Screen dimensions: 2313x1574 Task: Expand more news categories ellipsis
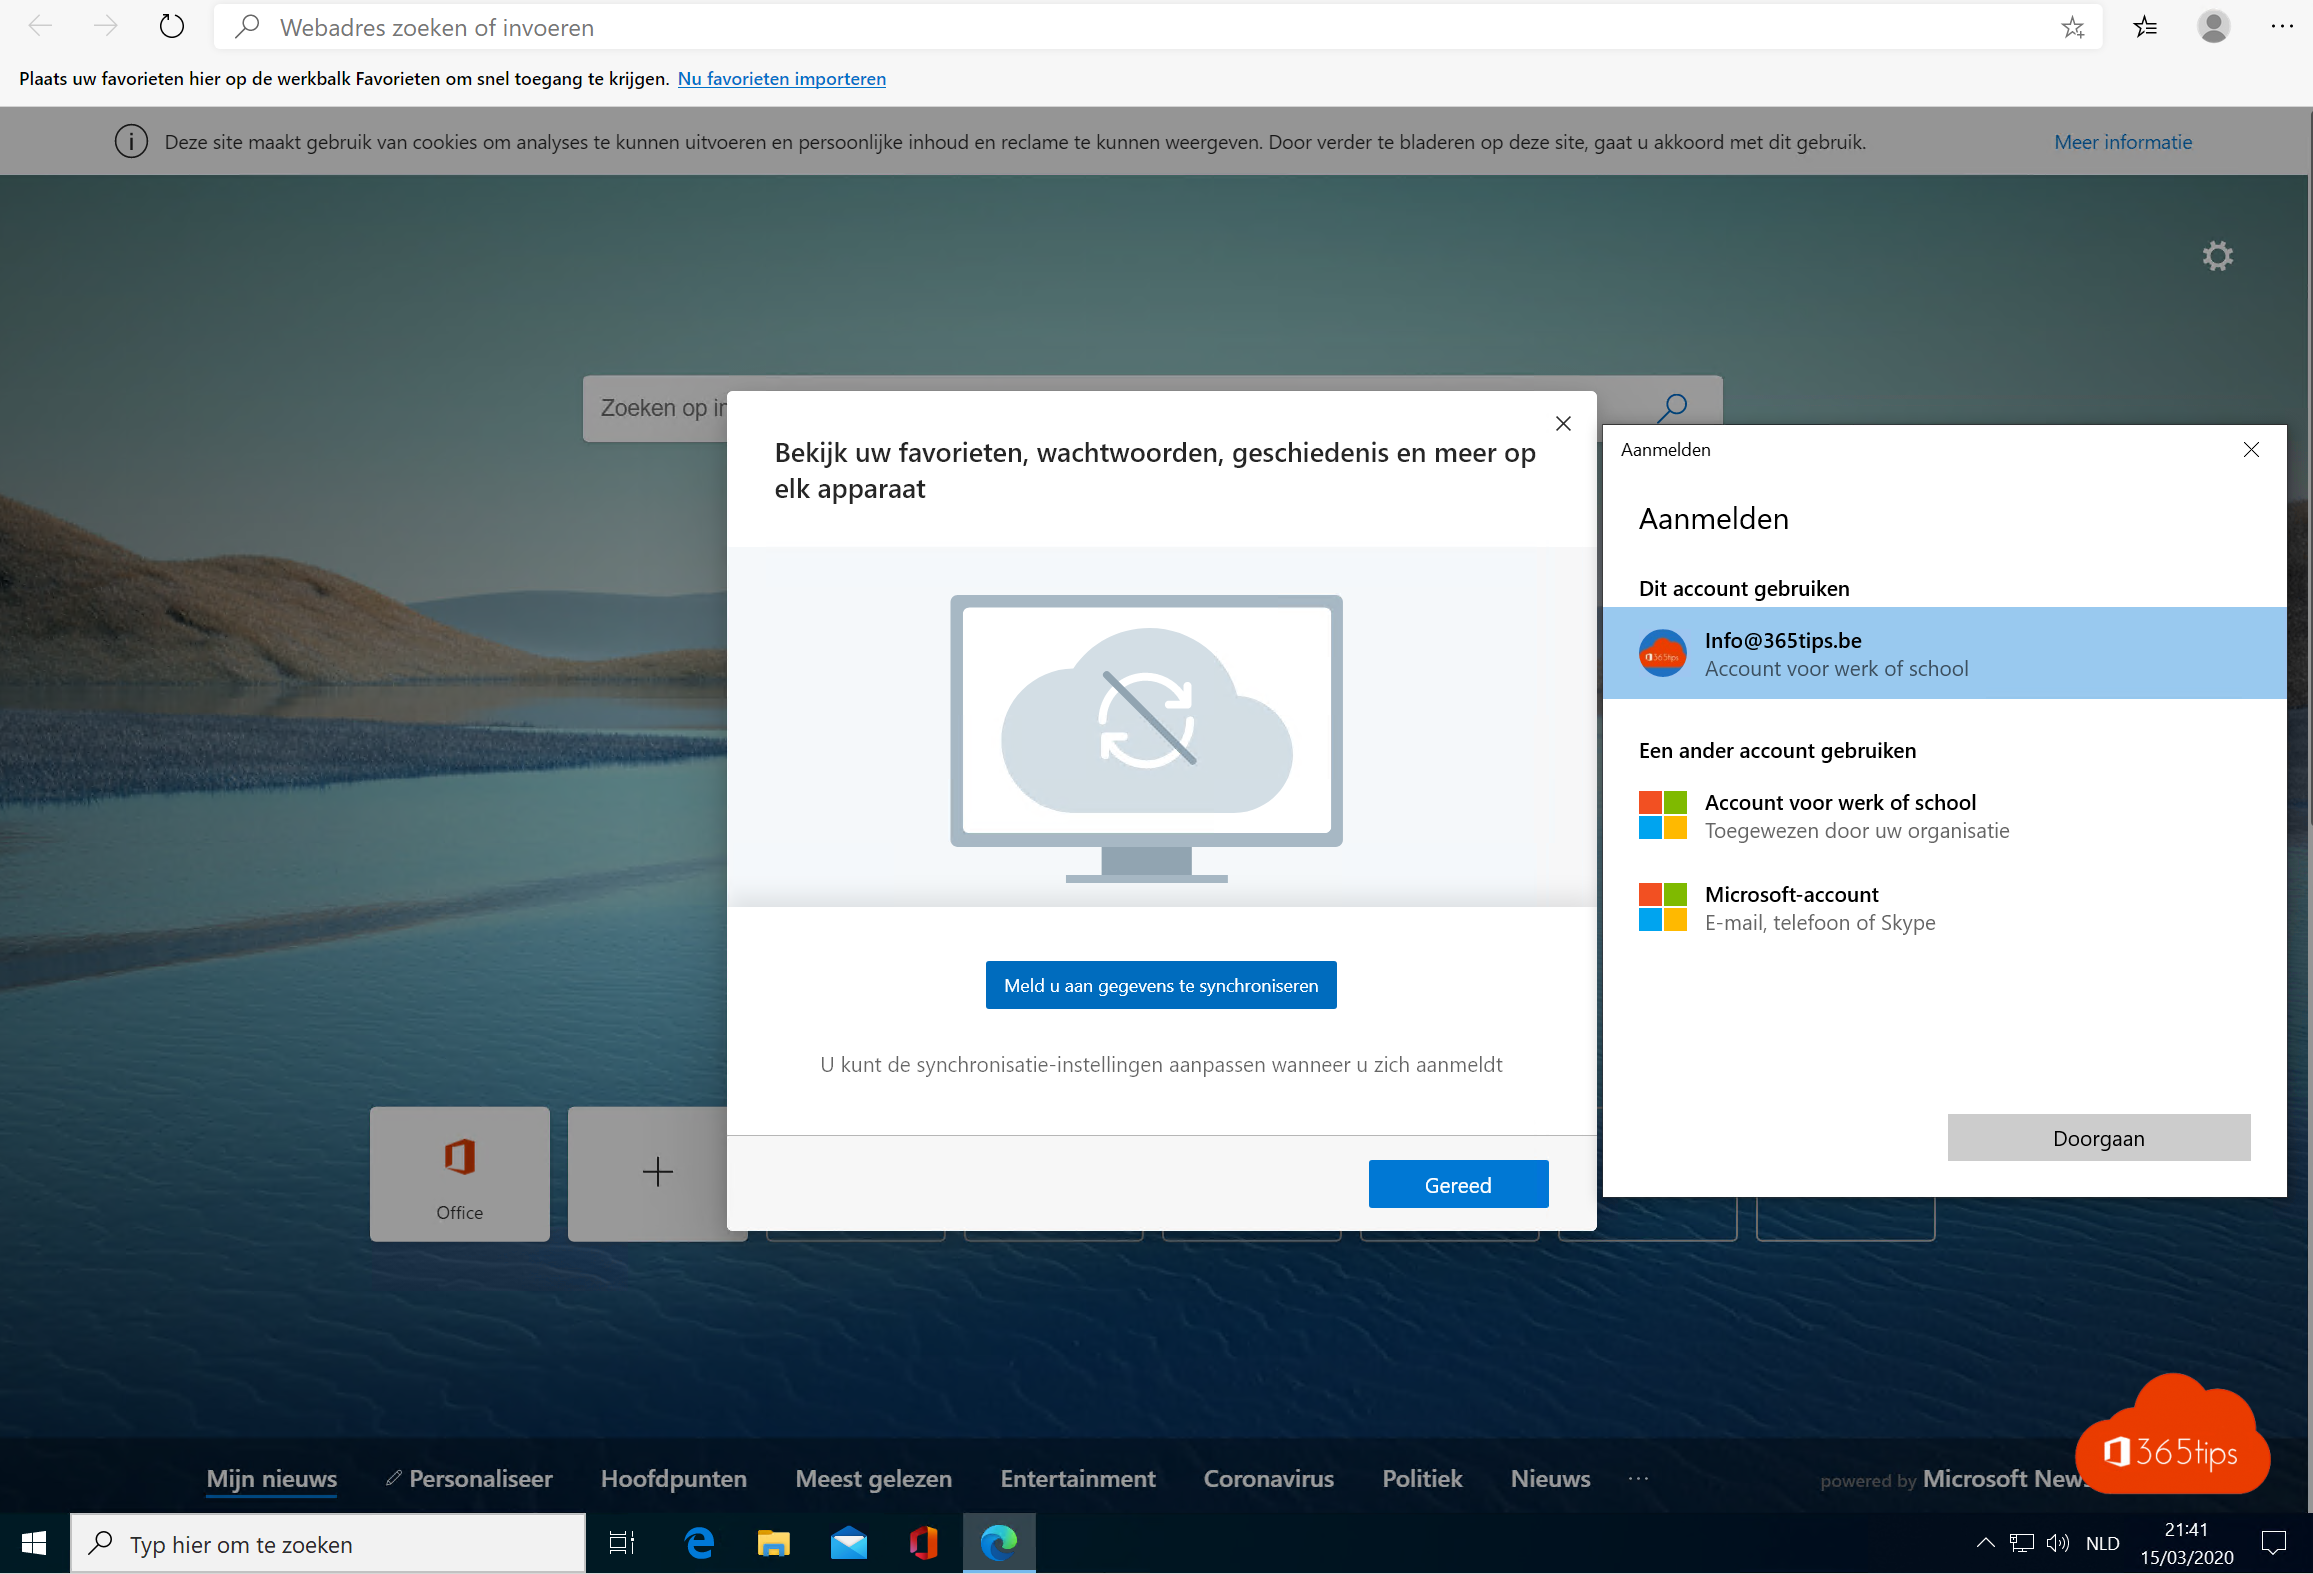click(1638, 1479)
